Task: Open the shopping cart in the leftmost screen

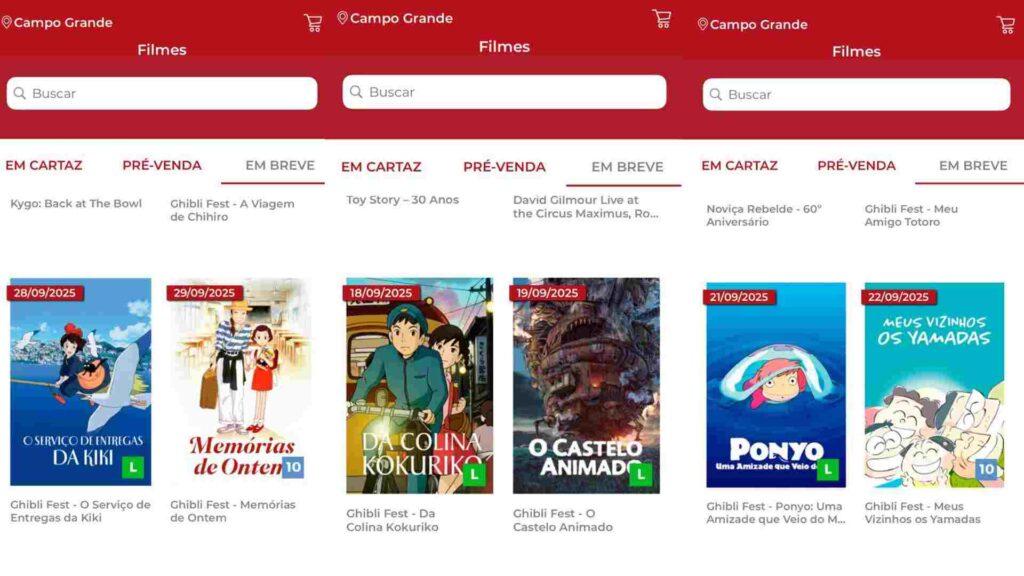Action: click(313, 23)
